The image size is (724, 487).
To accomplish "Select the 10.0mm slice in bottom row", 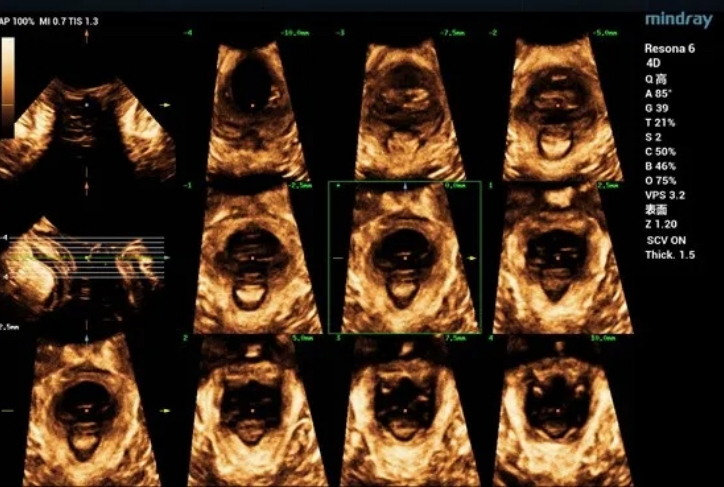I will pyautogui.click(x=557, y=410).
